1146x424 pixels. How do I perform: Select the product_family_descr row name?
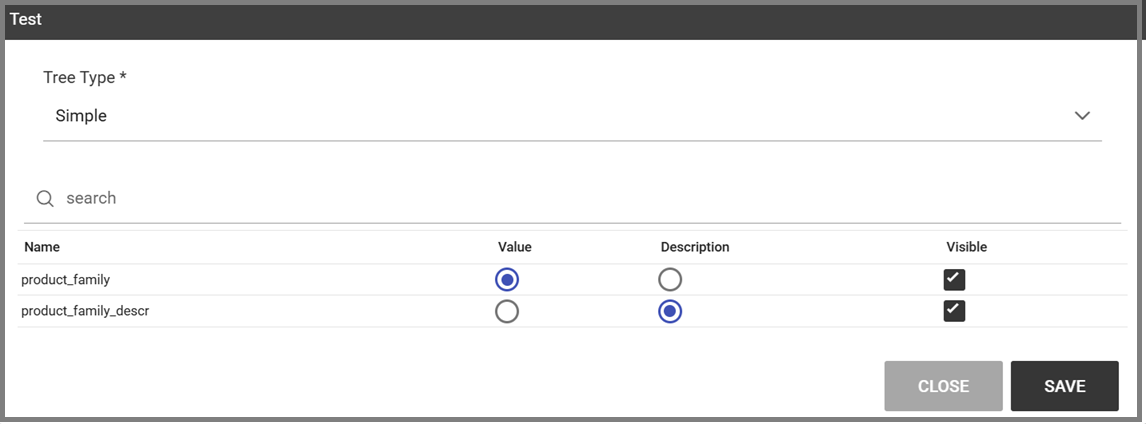[90, 311]
